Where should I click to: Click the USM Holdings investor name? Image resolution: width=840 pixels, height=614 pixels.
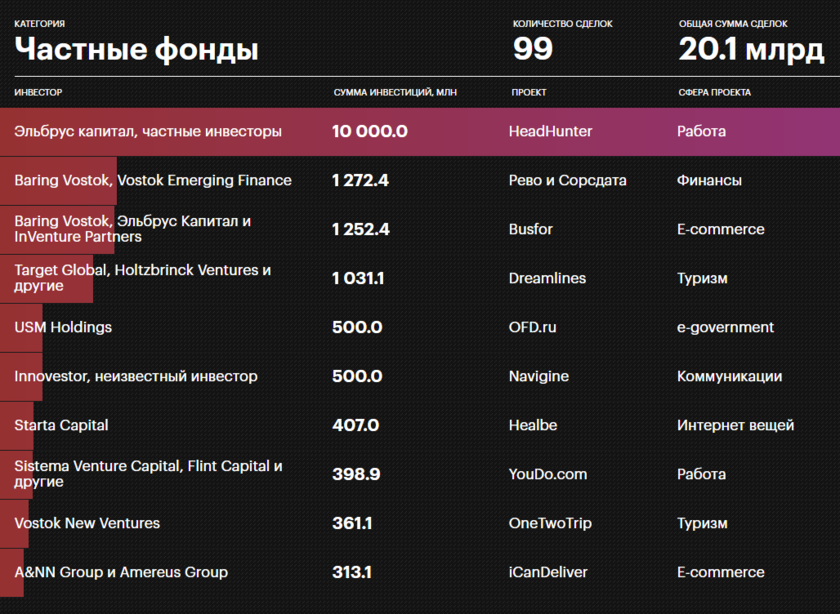[x=63, y=327]
